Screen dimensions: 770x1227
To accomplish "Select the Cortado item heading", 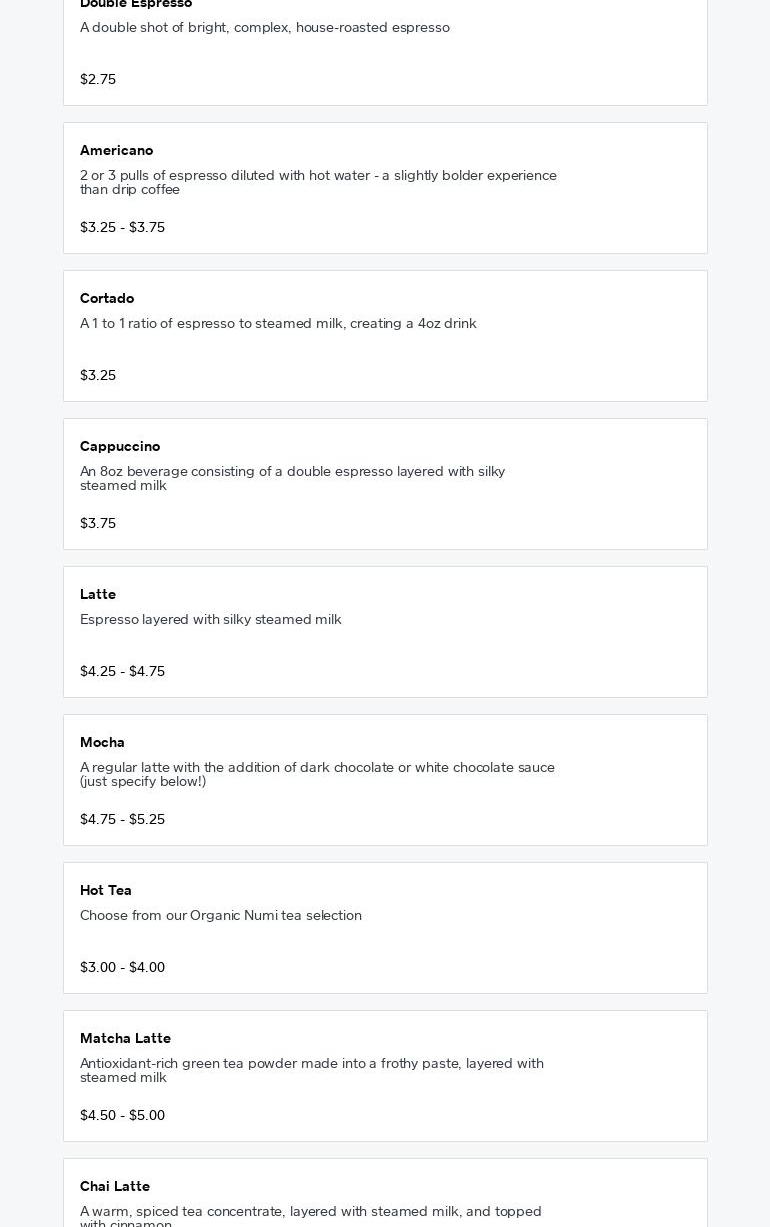I will coord(107,298).
